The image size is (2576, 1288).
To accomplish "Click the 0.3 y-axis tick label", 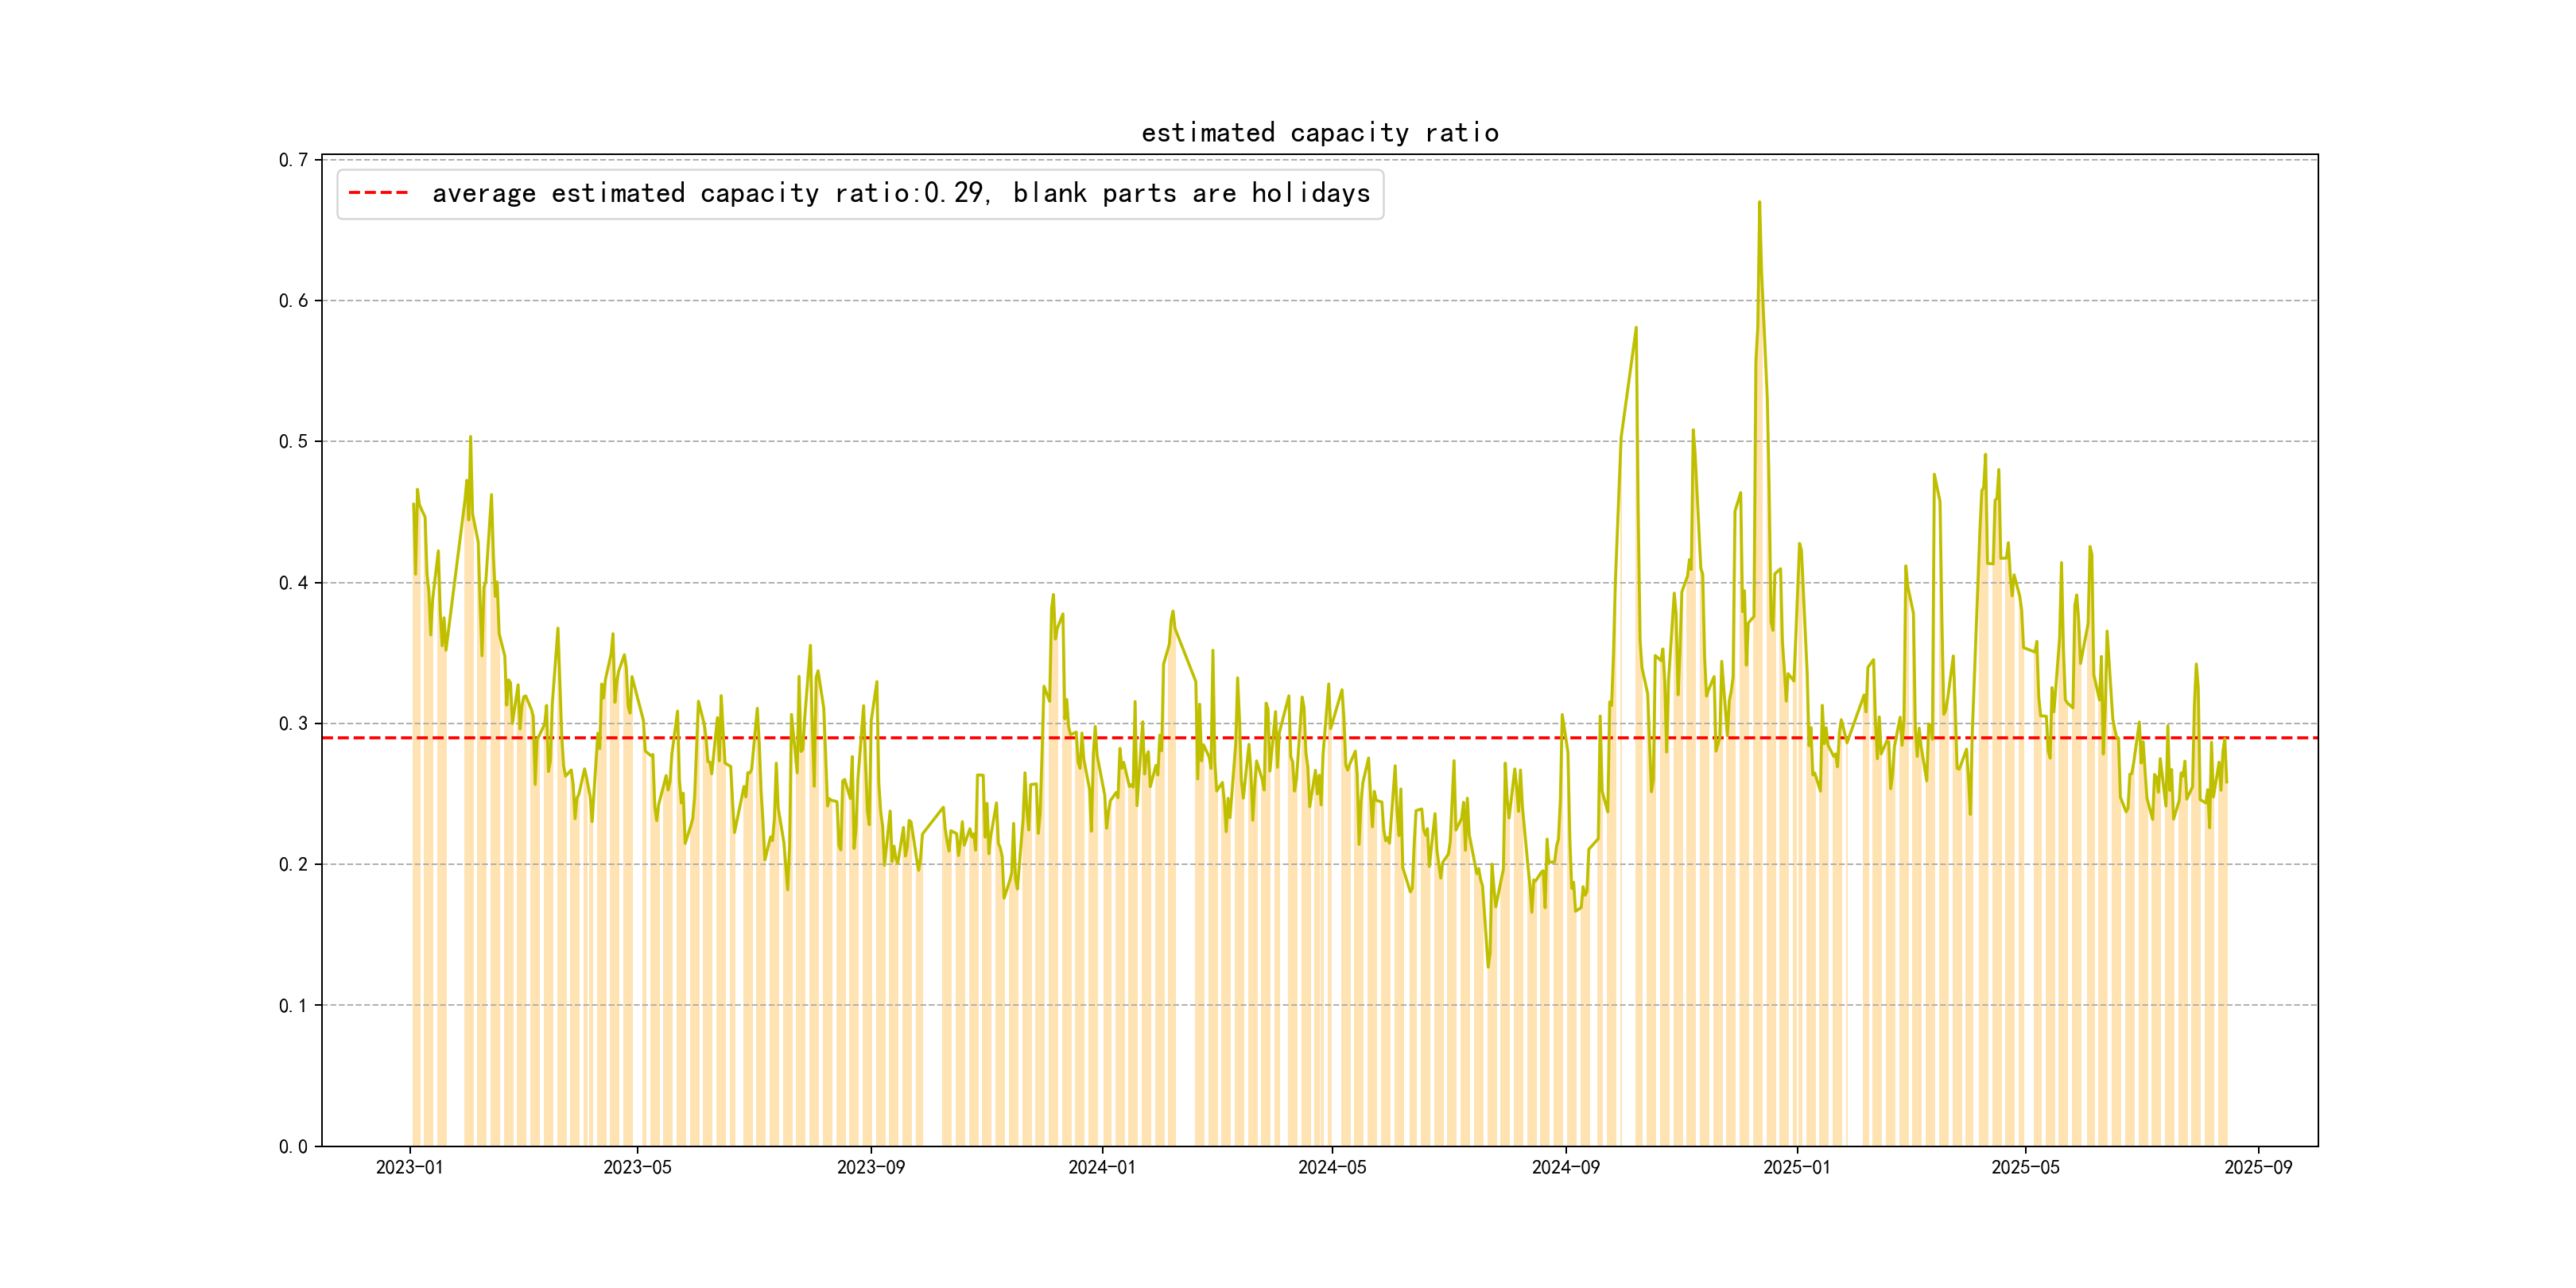I will 293,724.
